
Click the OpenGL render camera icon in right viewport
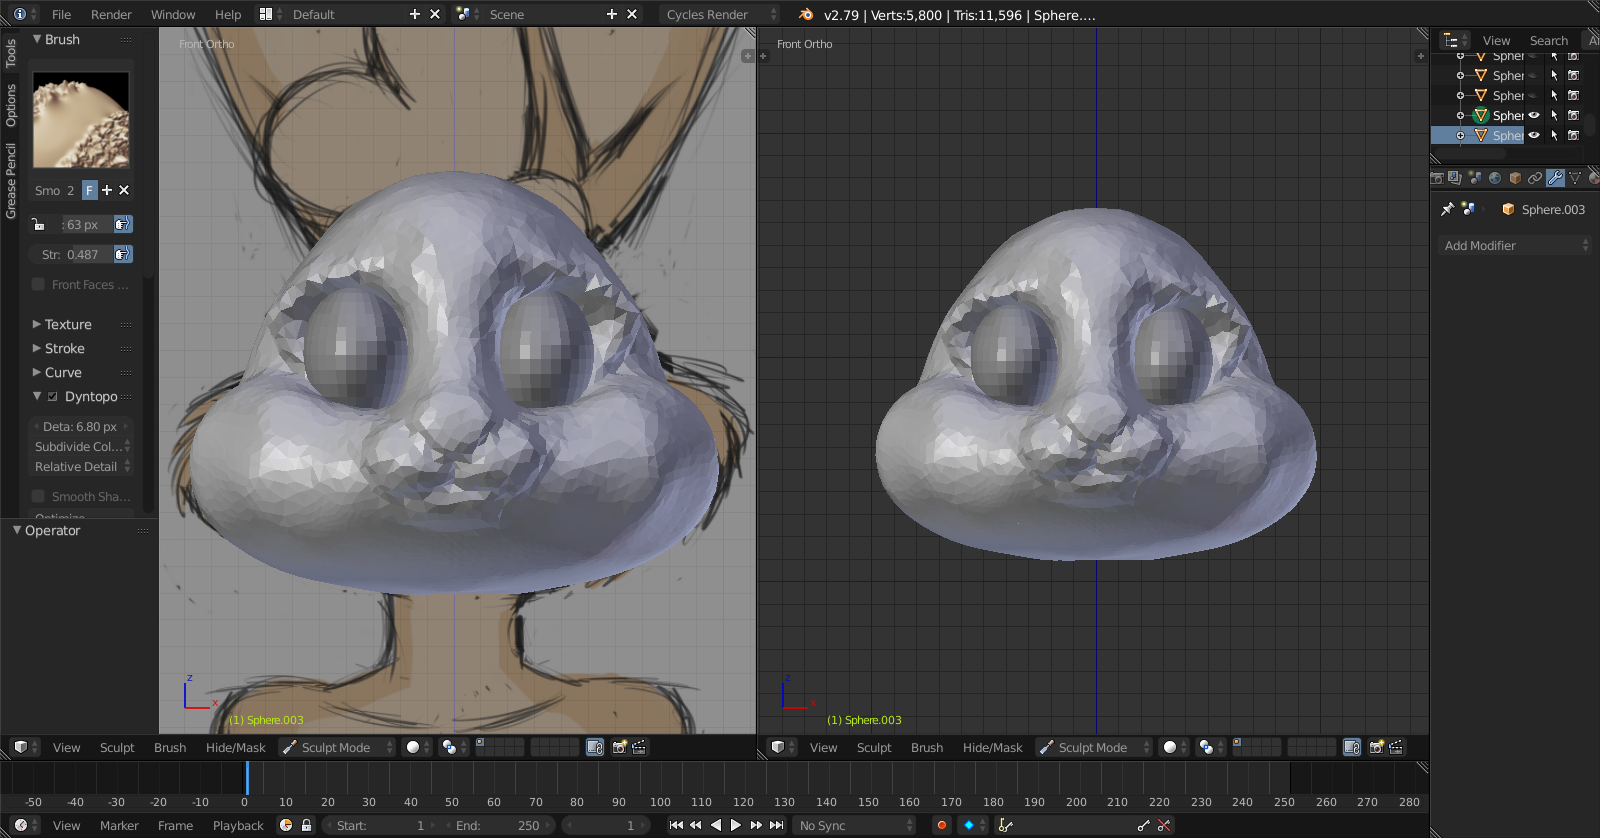pyautogui.click(x=1376, y=747)
